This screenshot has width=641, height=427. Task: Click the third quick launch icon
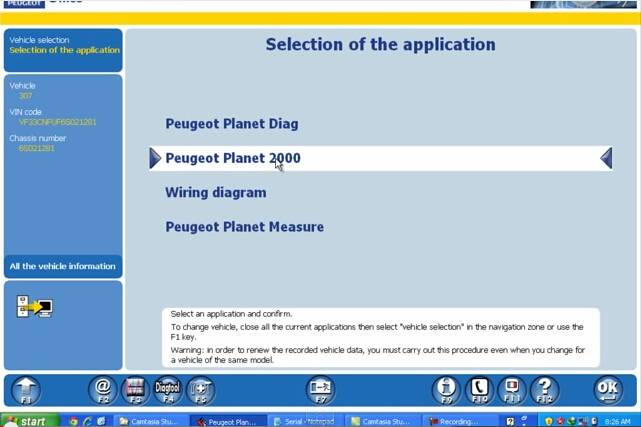tap(101, 421)
